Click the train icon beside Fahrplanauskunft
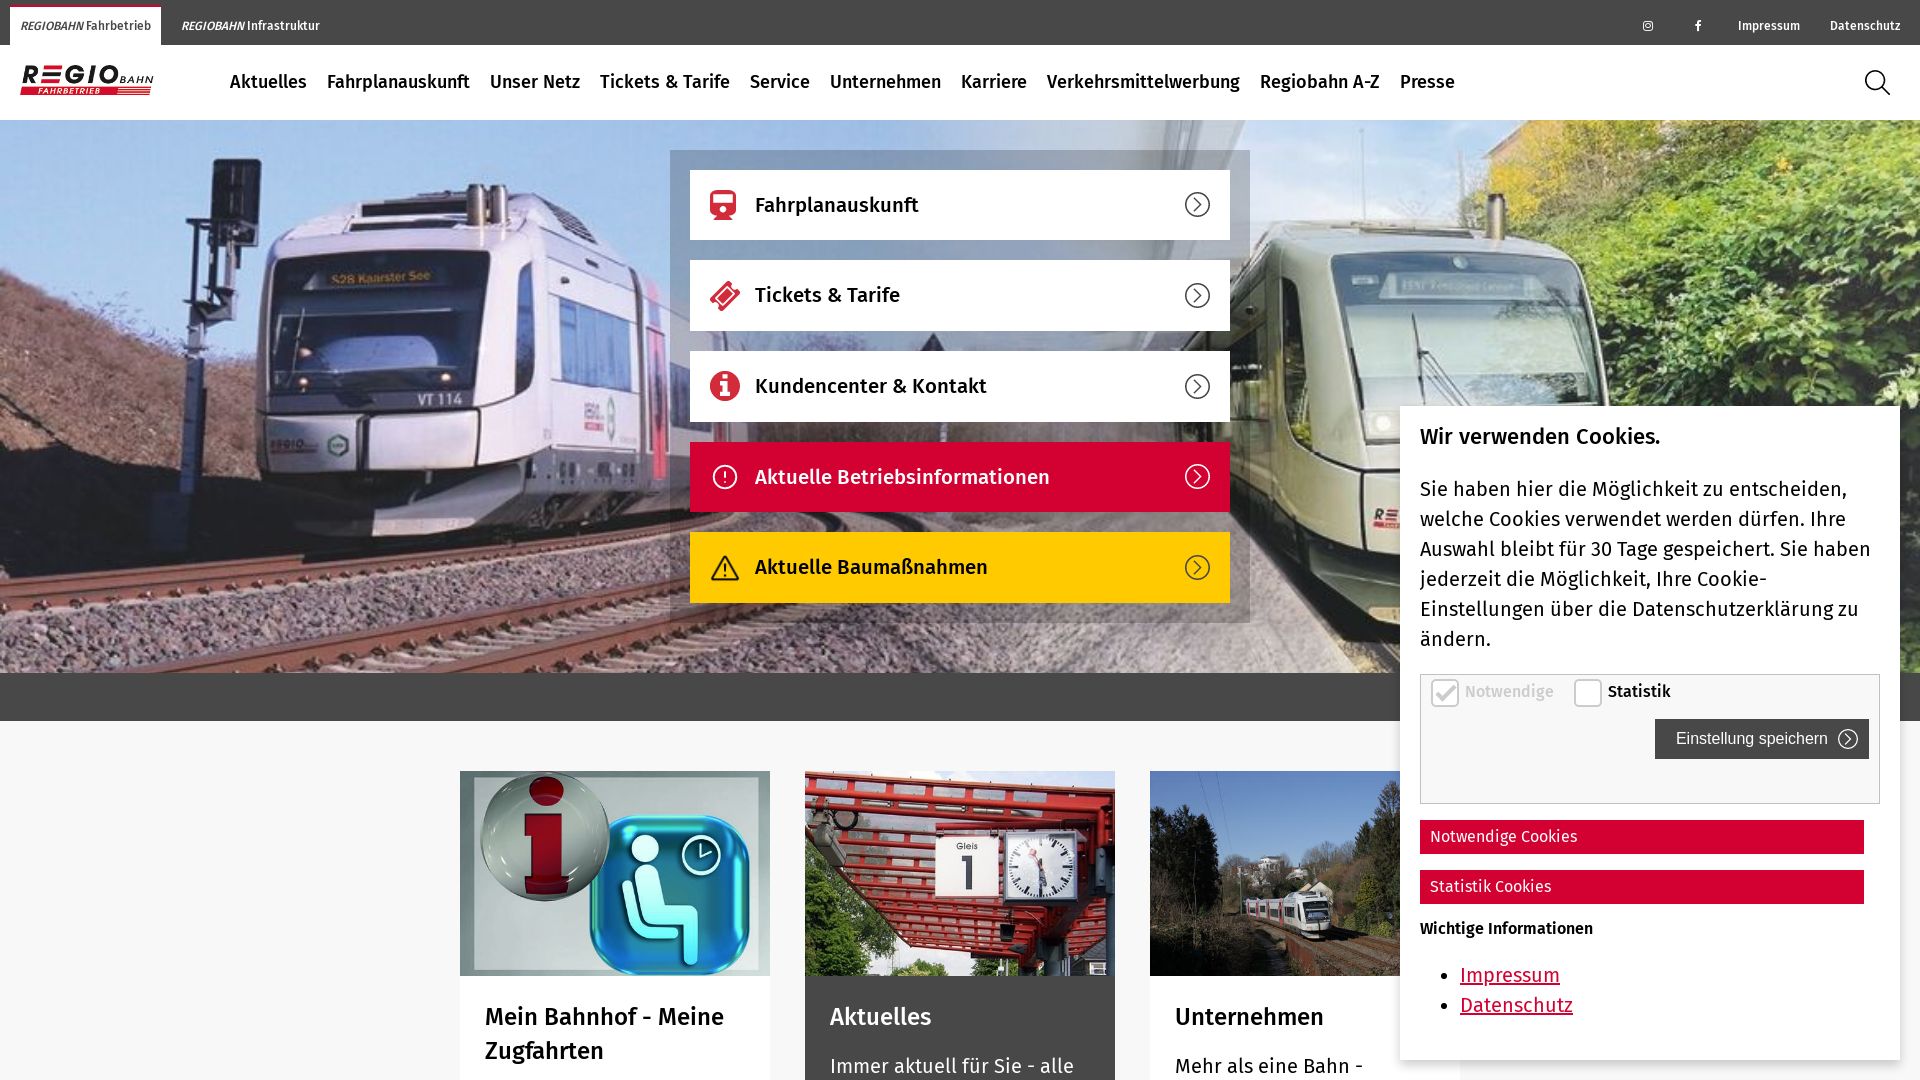This screenshot has height=1080, width=1920. pos(723,205)
